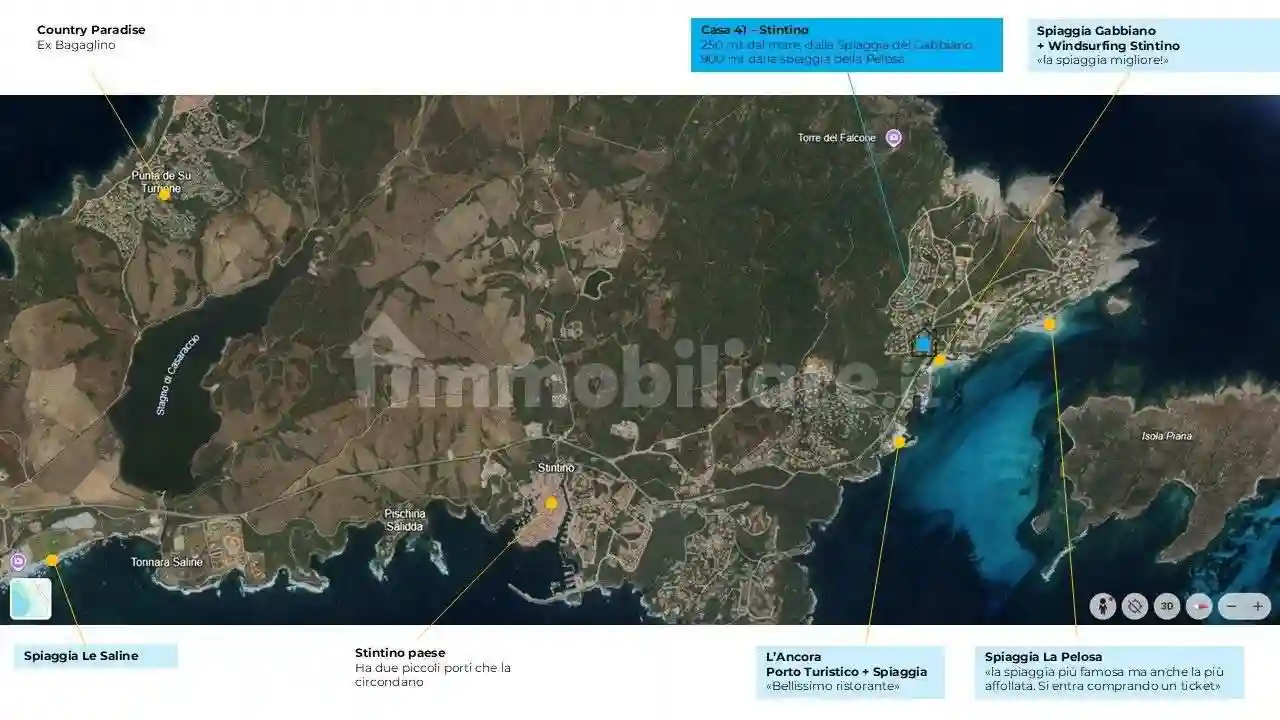Select yellow marker at Stintino town
The image size is (1280, 720).
click(x=551, y=503)
